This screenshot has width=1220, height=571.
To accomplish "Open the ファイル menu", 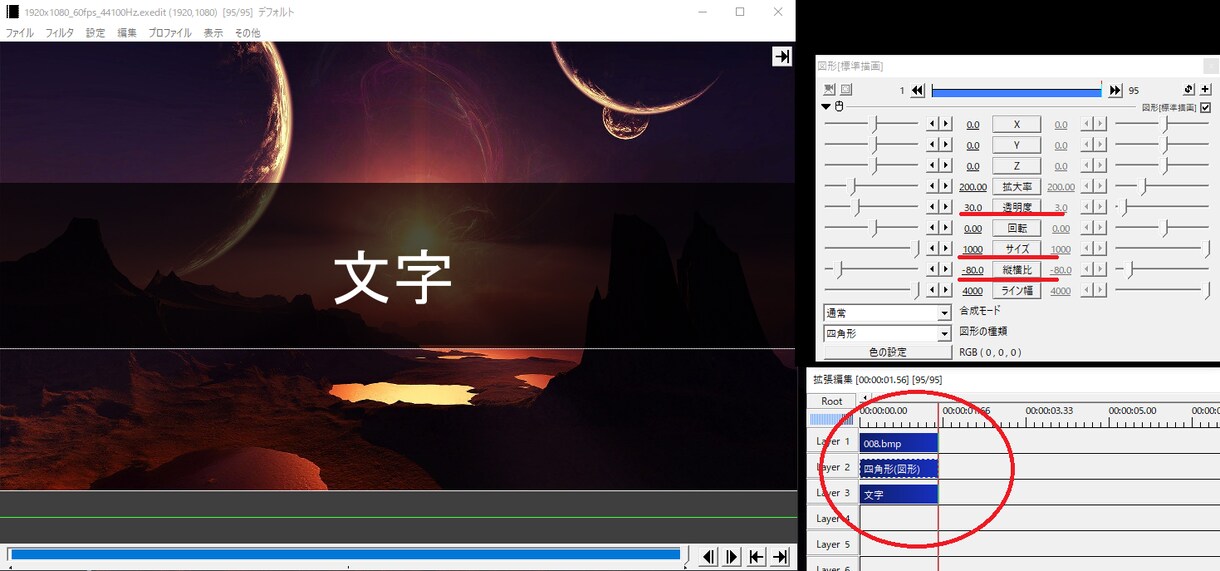I will coord(20,33).
